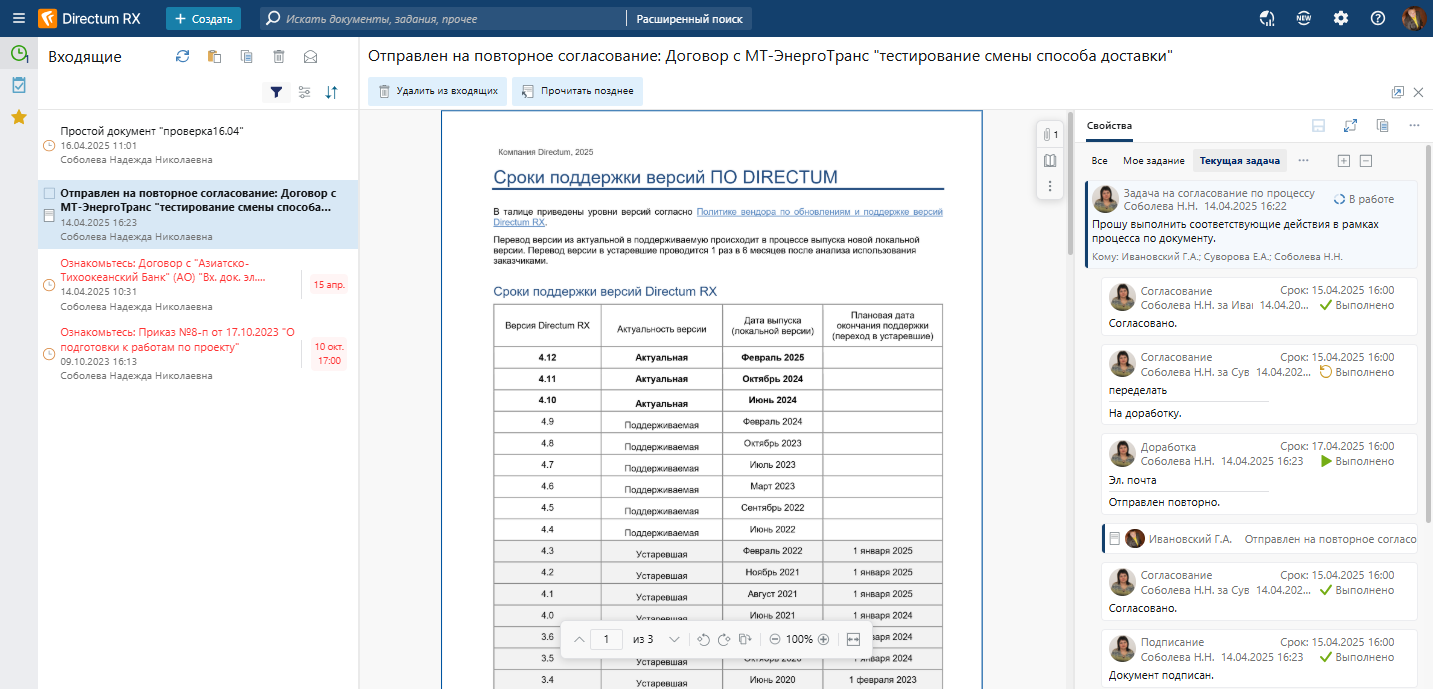The image size is (1433, 689).
Task: Click Прочитать позднее button
Action: (577, 91)
